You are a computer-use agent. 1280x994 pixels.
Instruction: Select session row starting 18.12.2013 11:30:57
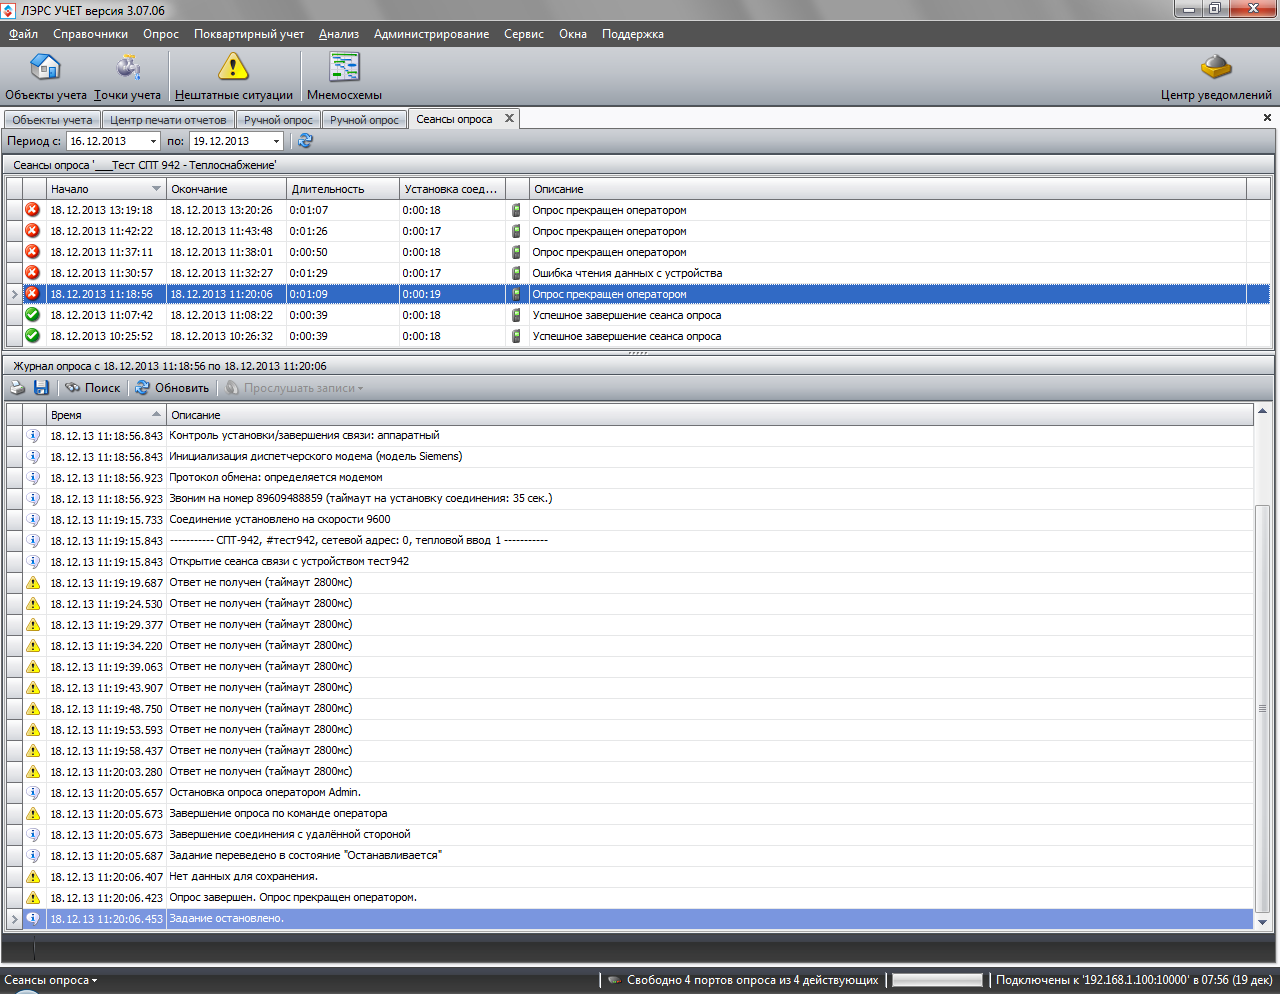pos(638,273)
